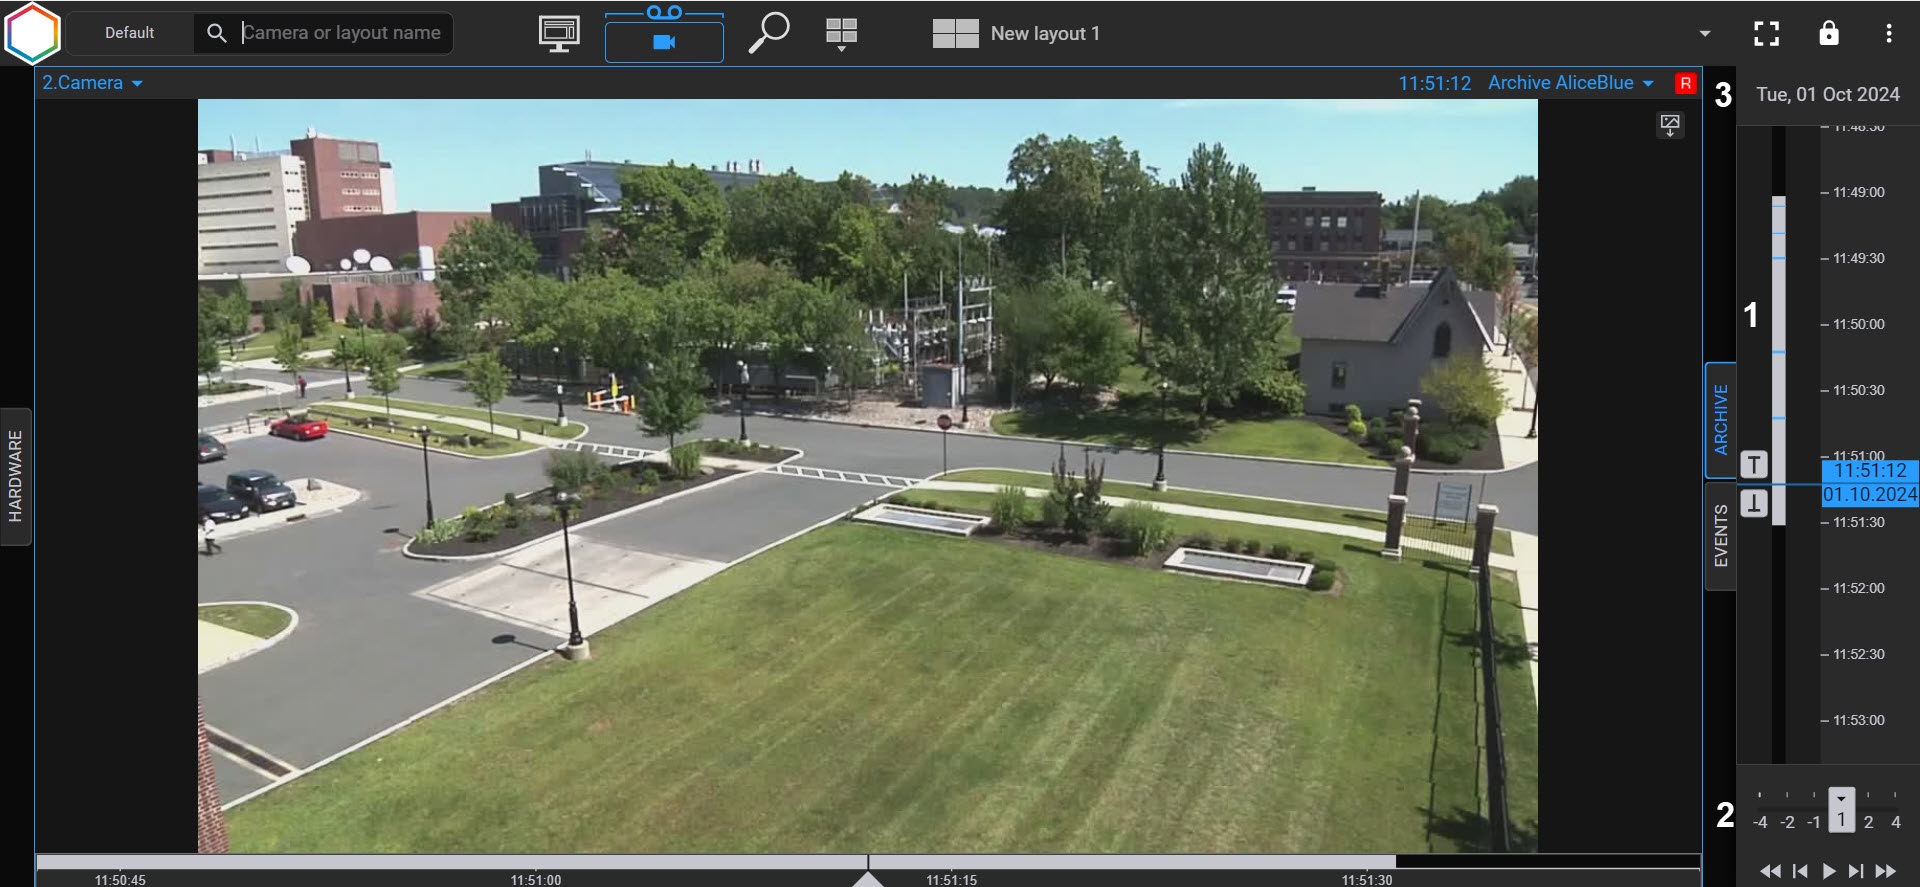Switch to live monitor mode icon
The image size is (1920, 887).
tap(559, 34)
